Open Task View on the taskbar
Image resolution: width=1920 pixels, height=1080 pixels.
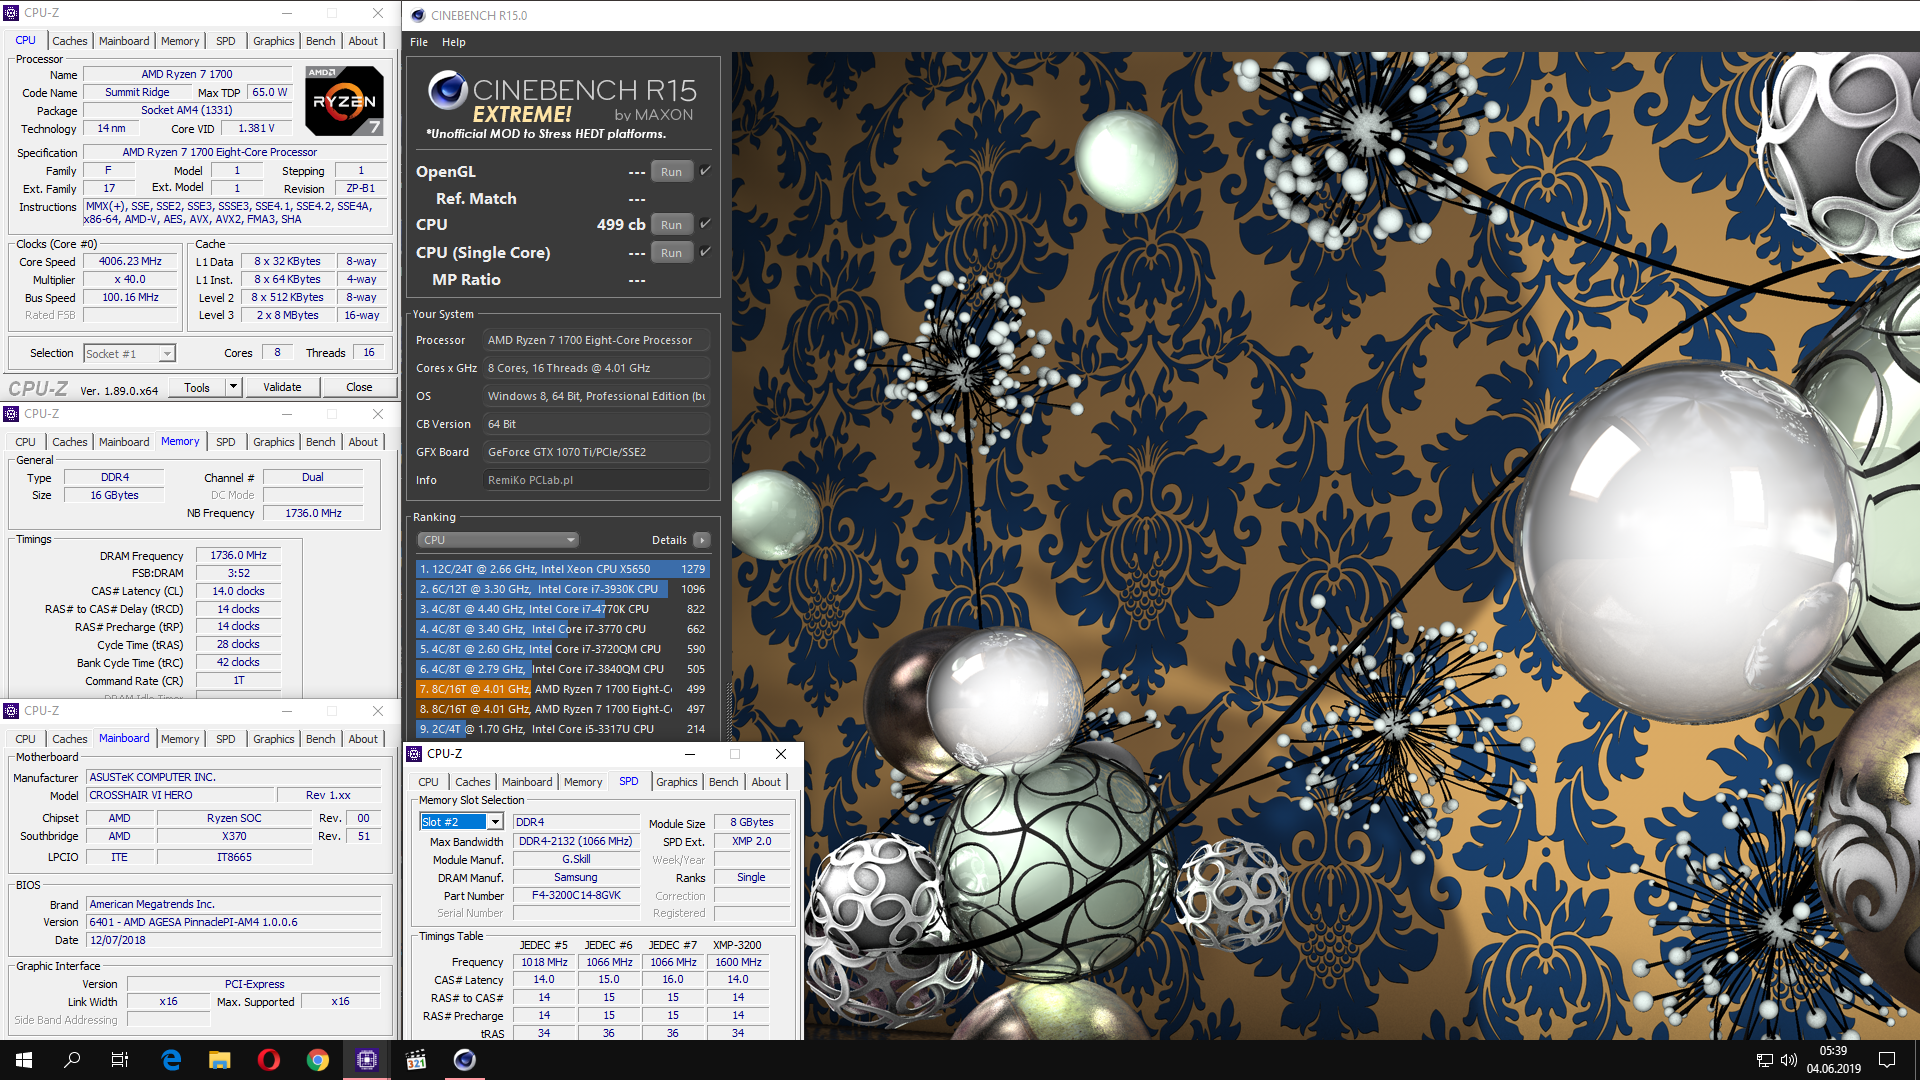120,1060
